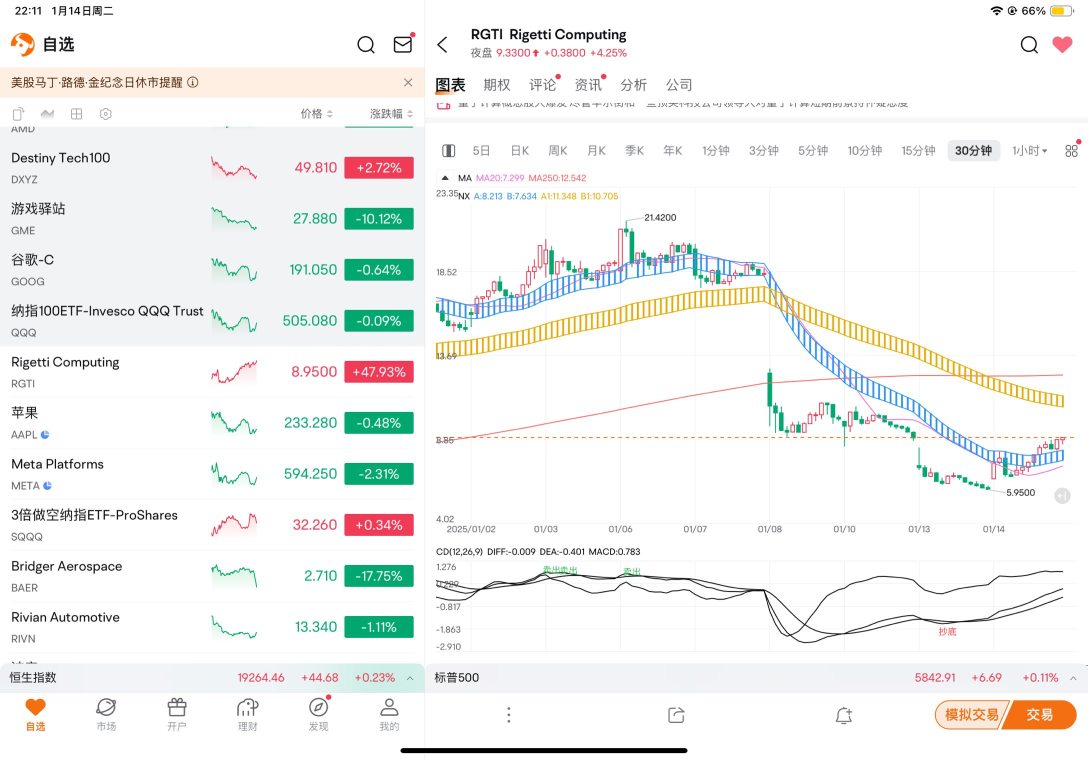Switch to the 公司 tab
This screenshot has width=1088, height=760.
pyautogui.click(x=679, y=85)
